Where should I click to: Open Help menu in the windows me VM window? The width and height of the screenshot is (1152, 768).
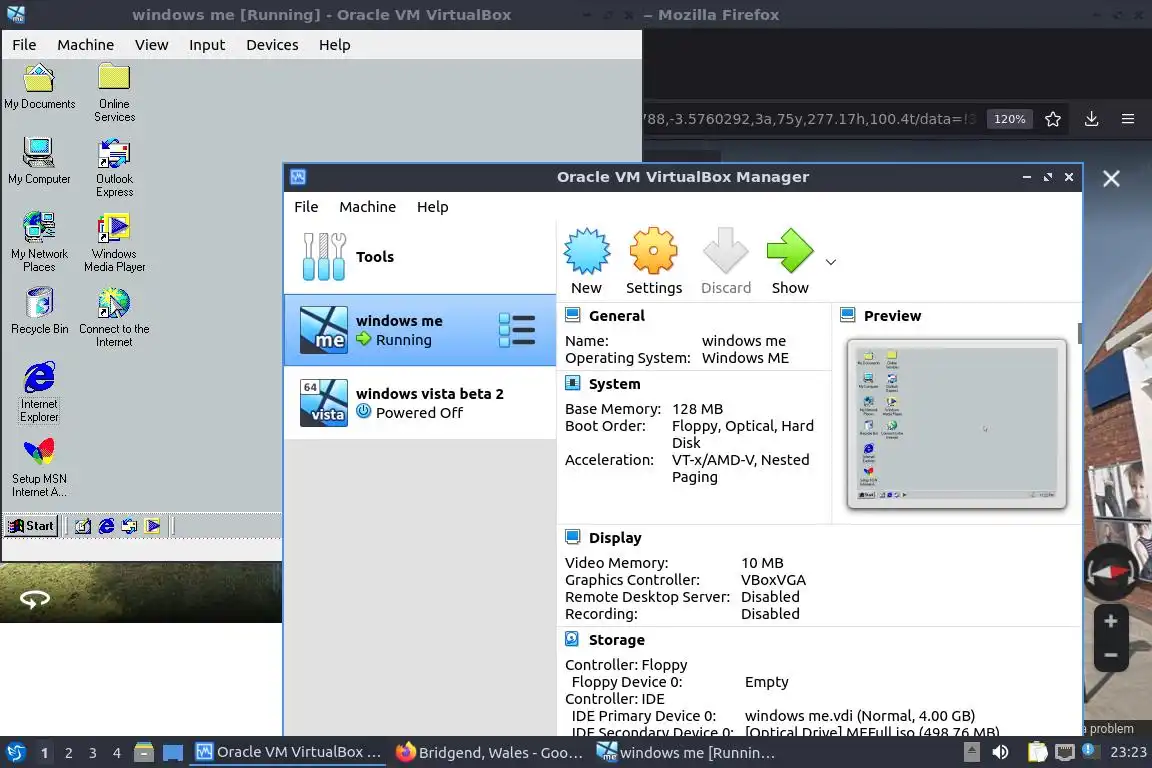pyautogui.click(x=334, y=45)
